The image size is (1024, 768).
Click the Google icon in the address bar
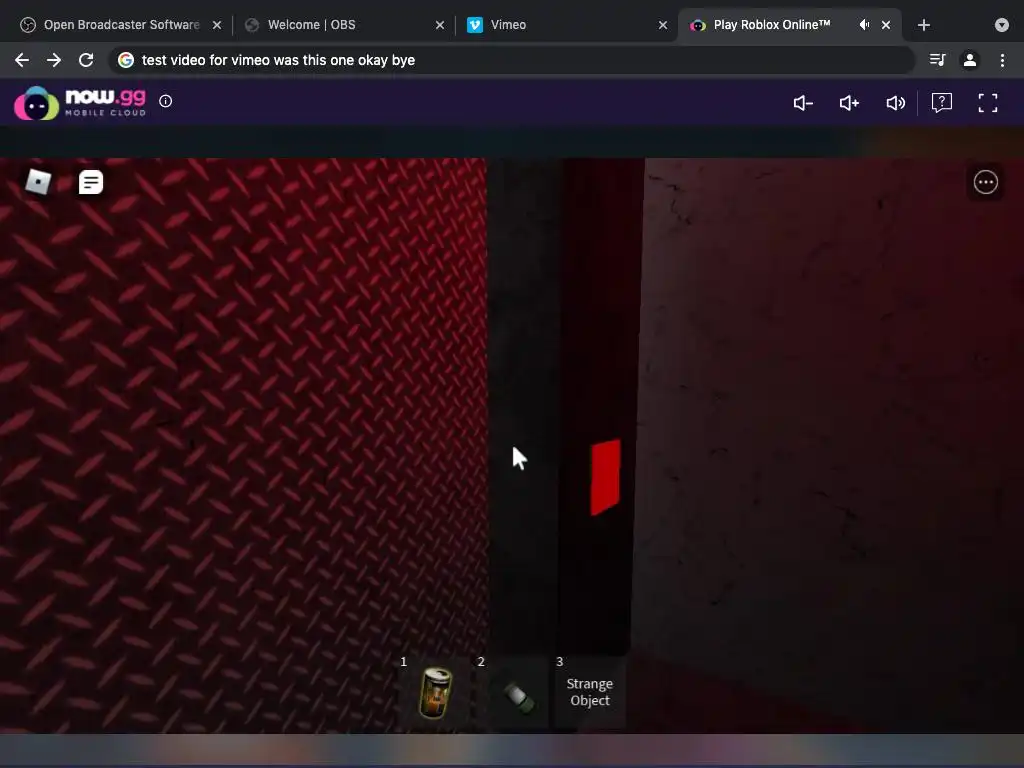coord(126,60)
